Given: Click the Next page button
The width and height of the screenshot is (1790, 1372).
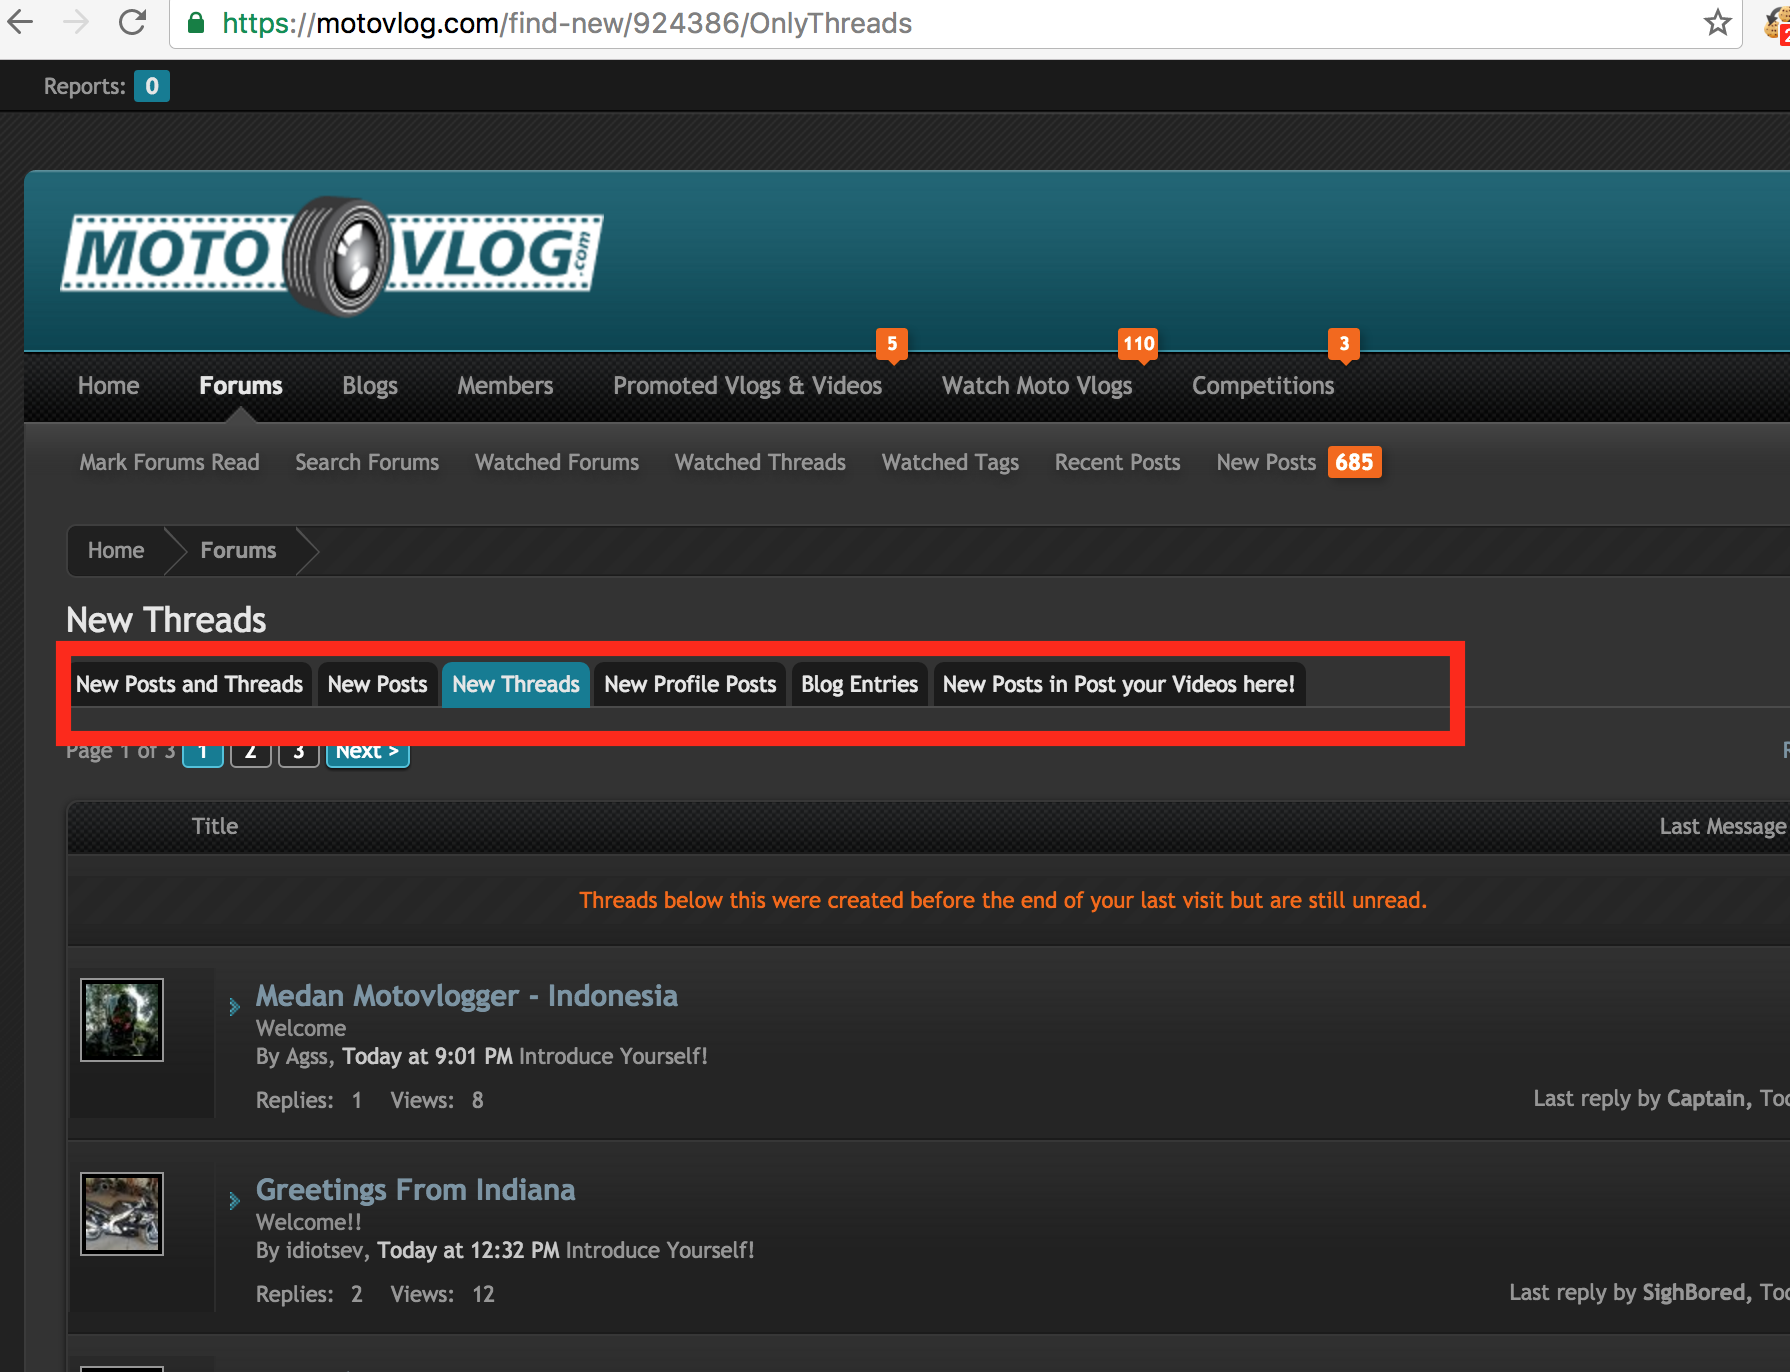Looking at the screenshot, I should point(368,752).
